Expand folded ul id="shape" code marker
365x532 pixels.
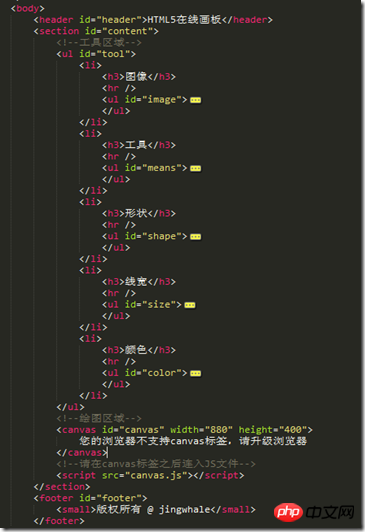coord(195,236)
